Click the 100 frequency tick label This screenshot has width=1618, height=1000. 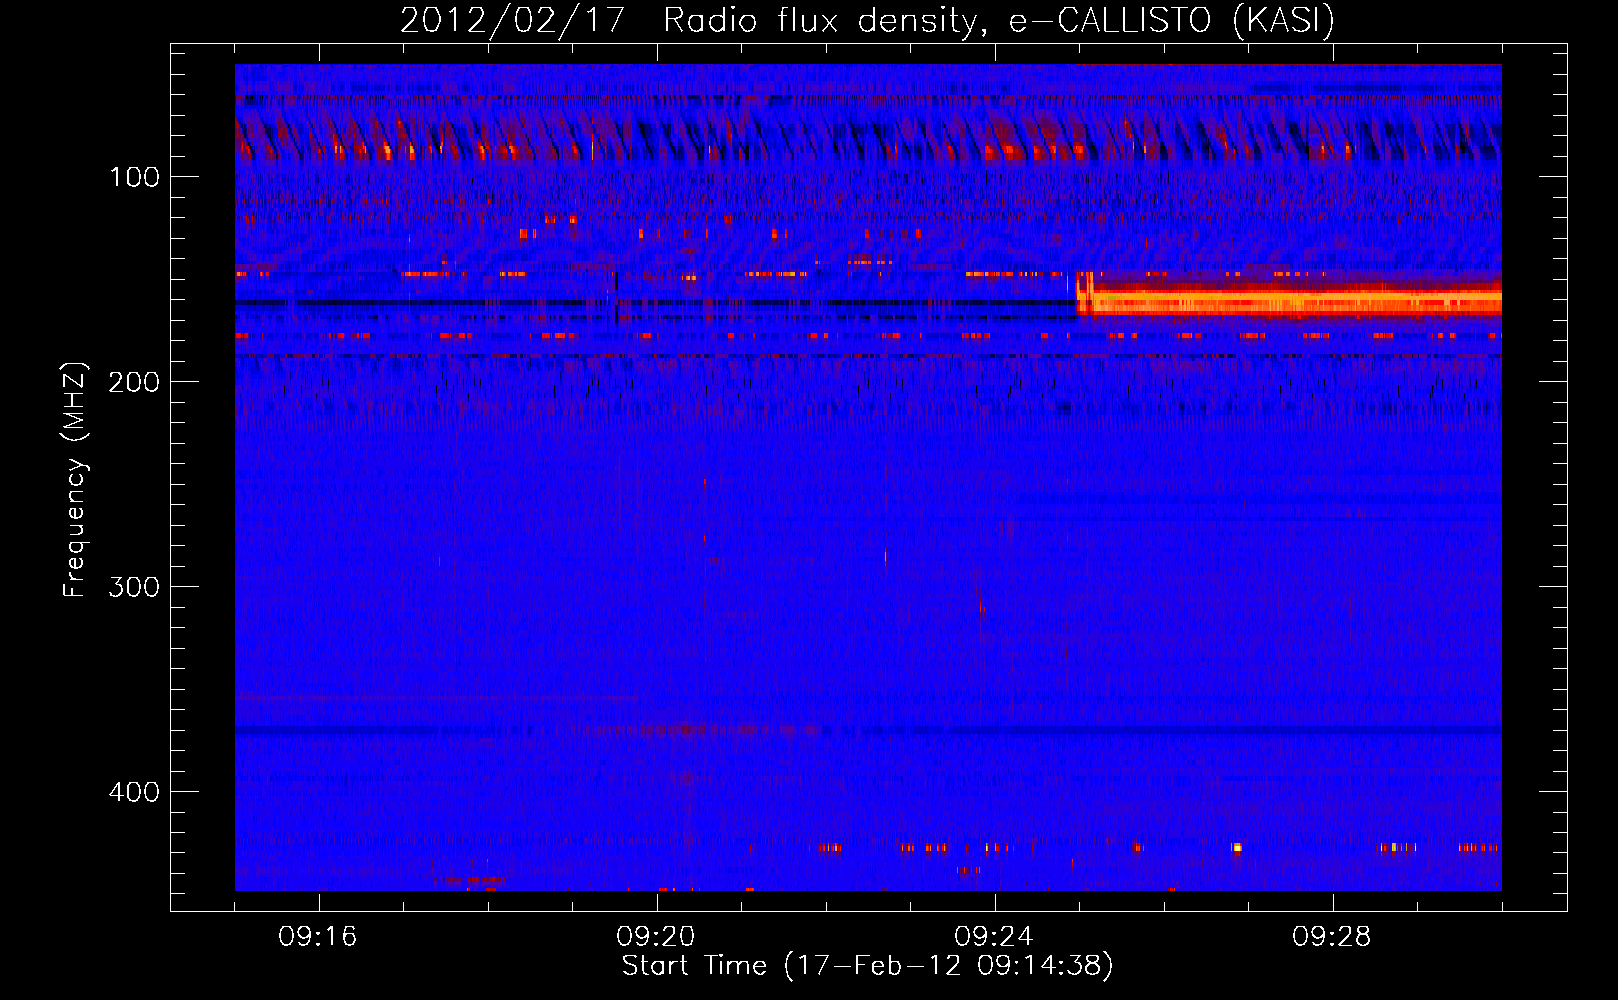(x=134, y=177)
